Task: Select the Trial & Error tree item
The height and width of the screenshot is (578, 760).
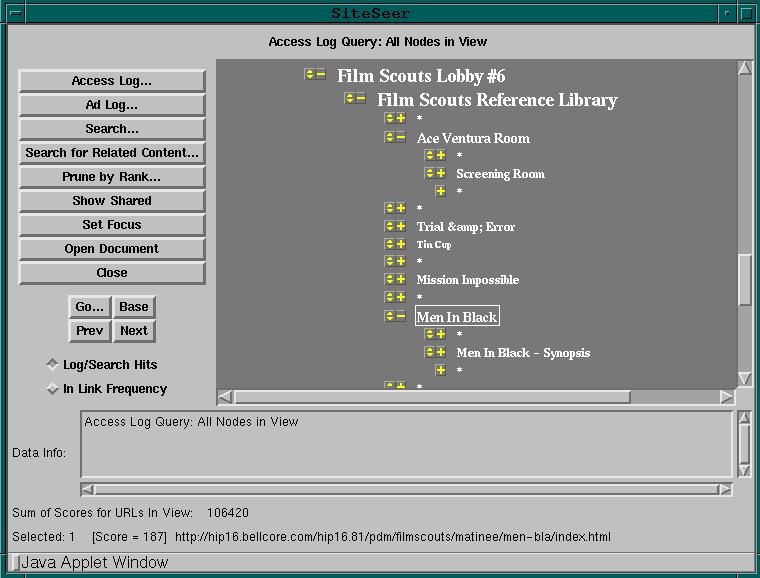Action: 466,226
